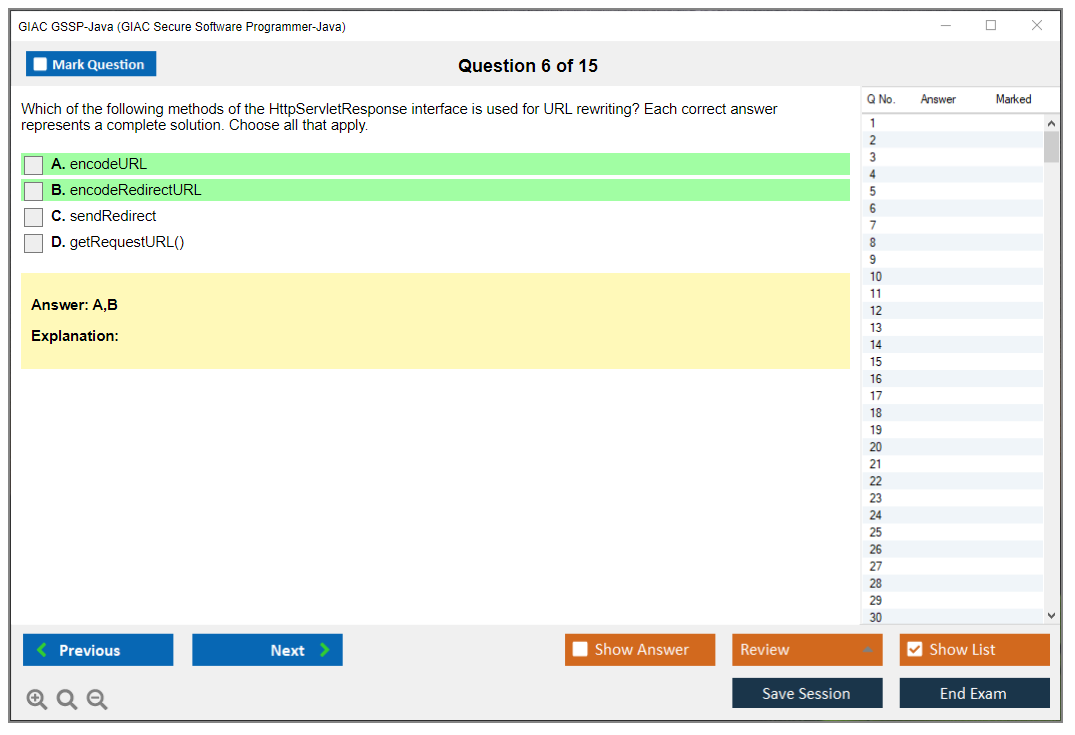Uncheck the Show List option
This screenshot has width=1075, height=735.
tap(914, 650)
